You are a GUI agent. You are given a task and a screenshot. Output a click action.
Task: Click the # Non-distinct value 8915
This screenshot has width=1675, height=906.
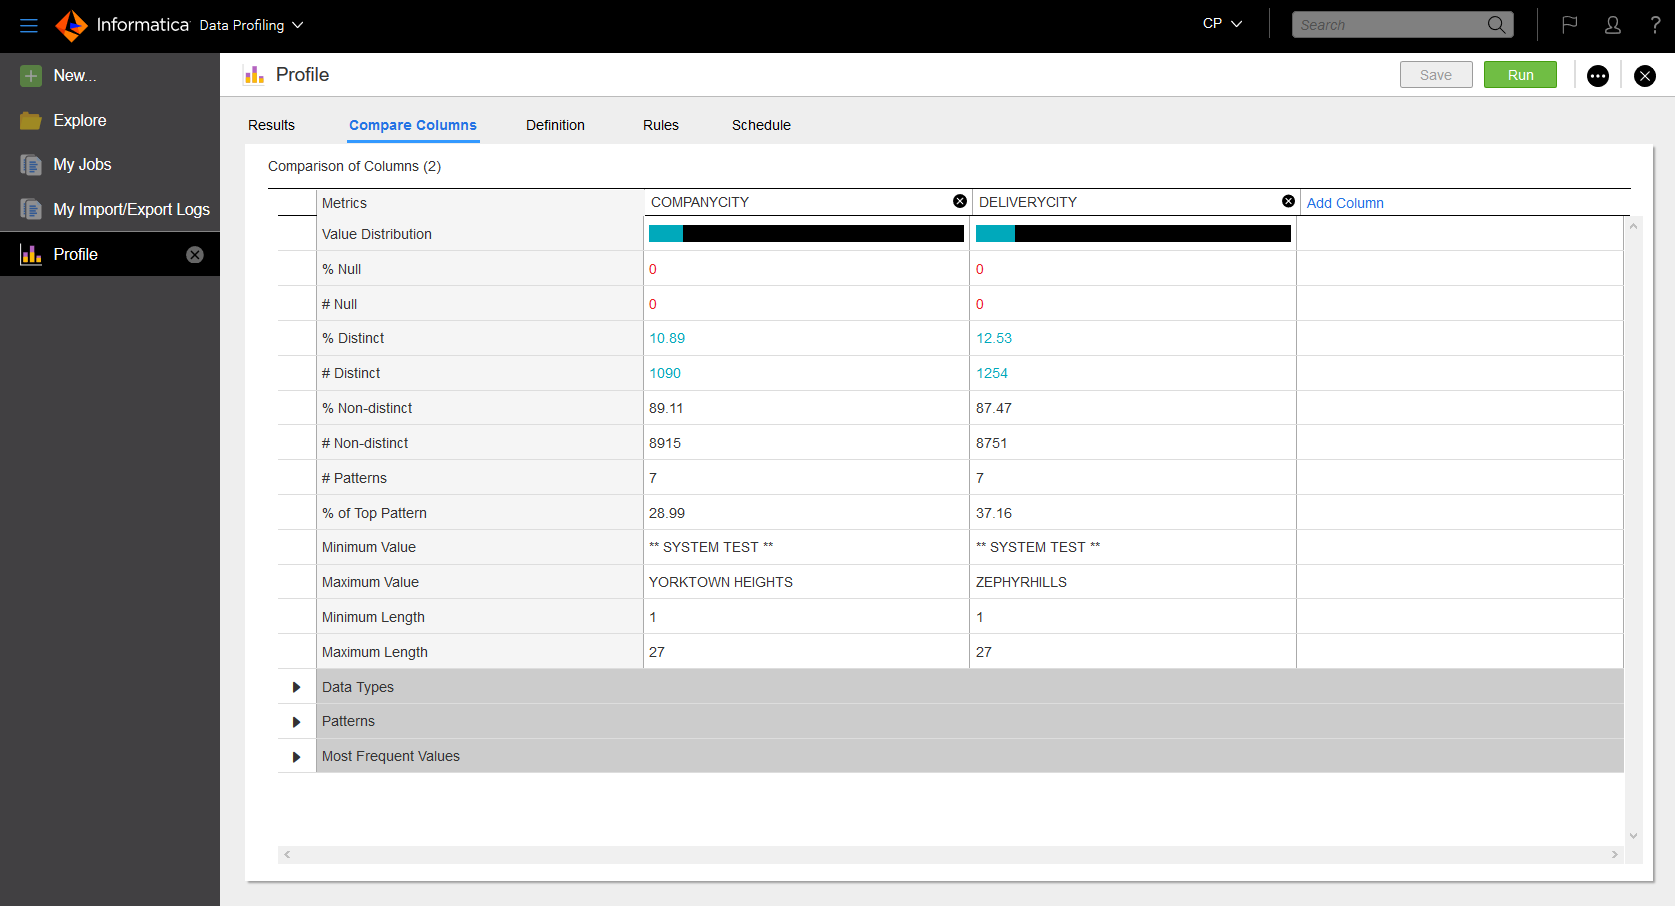tap(665, 443)
